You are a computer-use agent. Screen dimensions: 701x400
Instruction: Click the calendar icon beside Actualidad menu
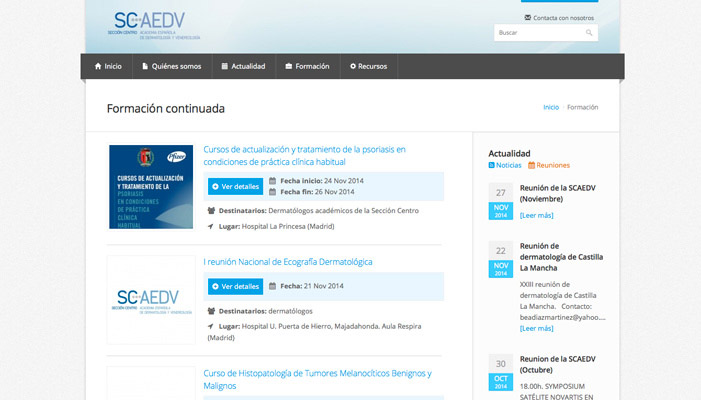point(224,66)
